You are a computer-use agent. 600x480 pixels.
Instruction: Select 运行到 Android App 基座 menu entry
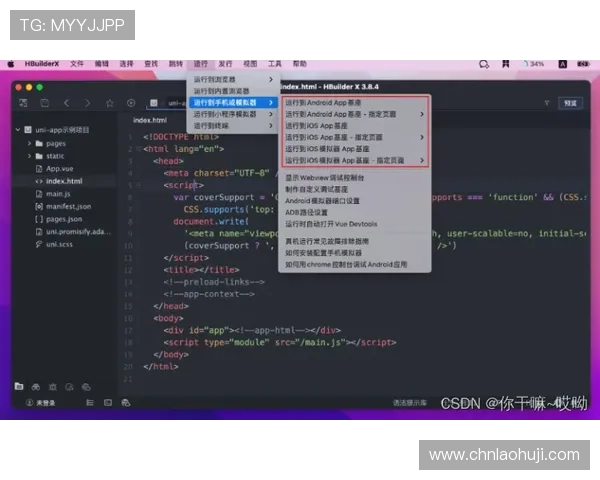[323, 102]
